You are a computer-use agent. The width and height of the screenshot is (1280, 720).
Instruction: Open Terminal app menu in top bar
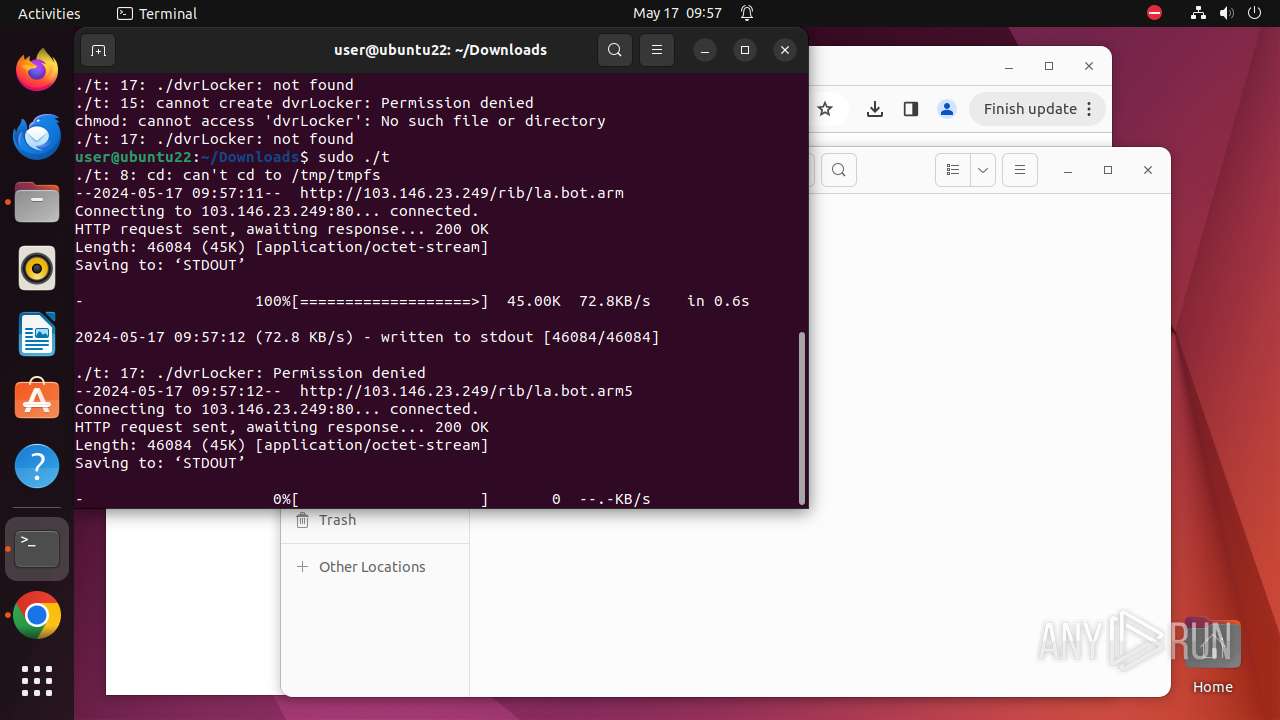point(157,13)
